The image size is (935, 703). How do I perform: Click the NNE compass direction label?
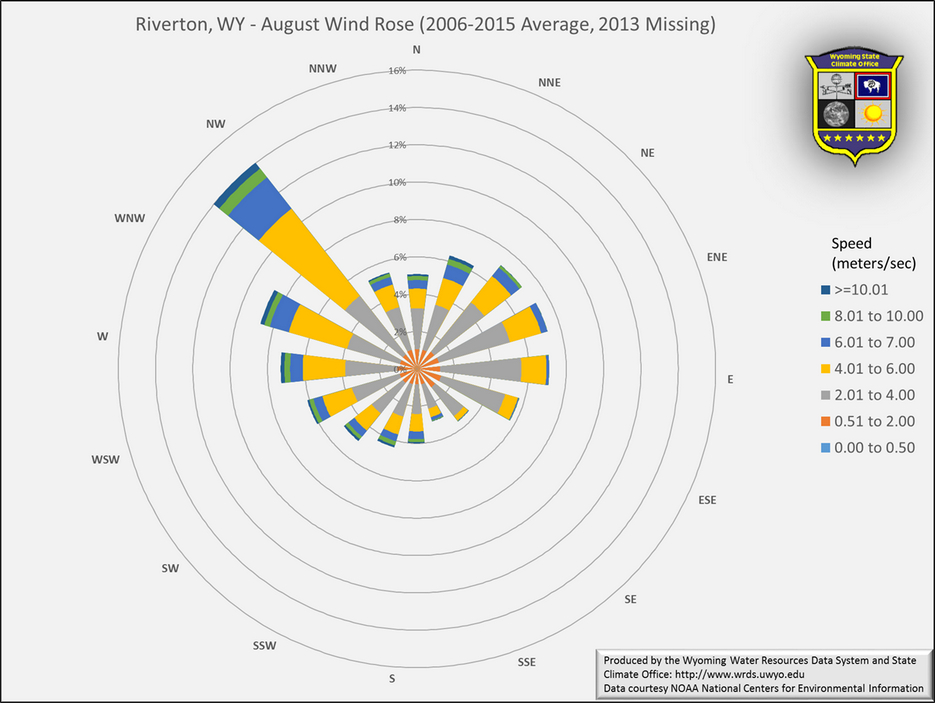pyautogui.click(x=549, y=82)
